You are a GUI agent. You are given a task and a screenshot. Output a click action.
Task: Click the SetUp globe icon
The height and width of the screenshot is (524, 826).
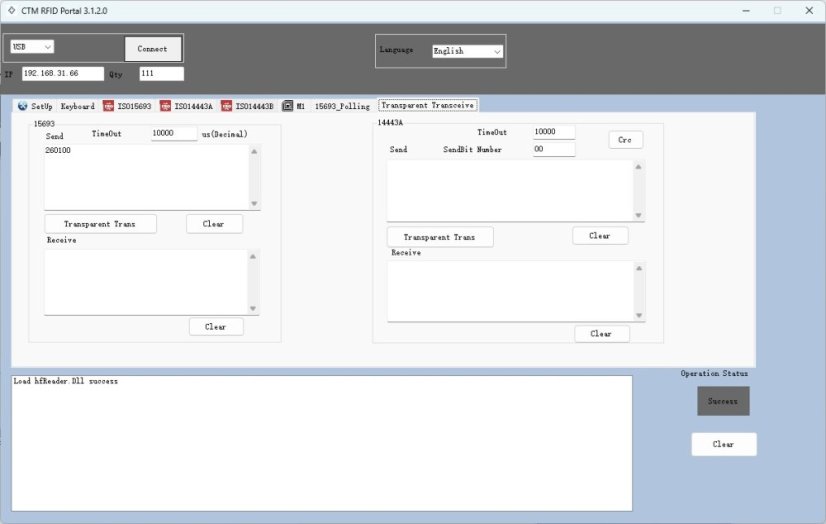tap(23, 106)
